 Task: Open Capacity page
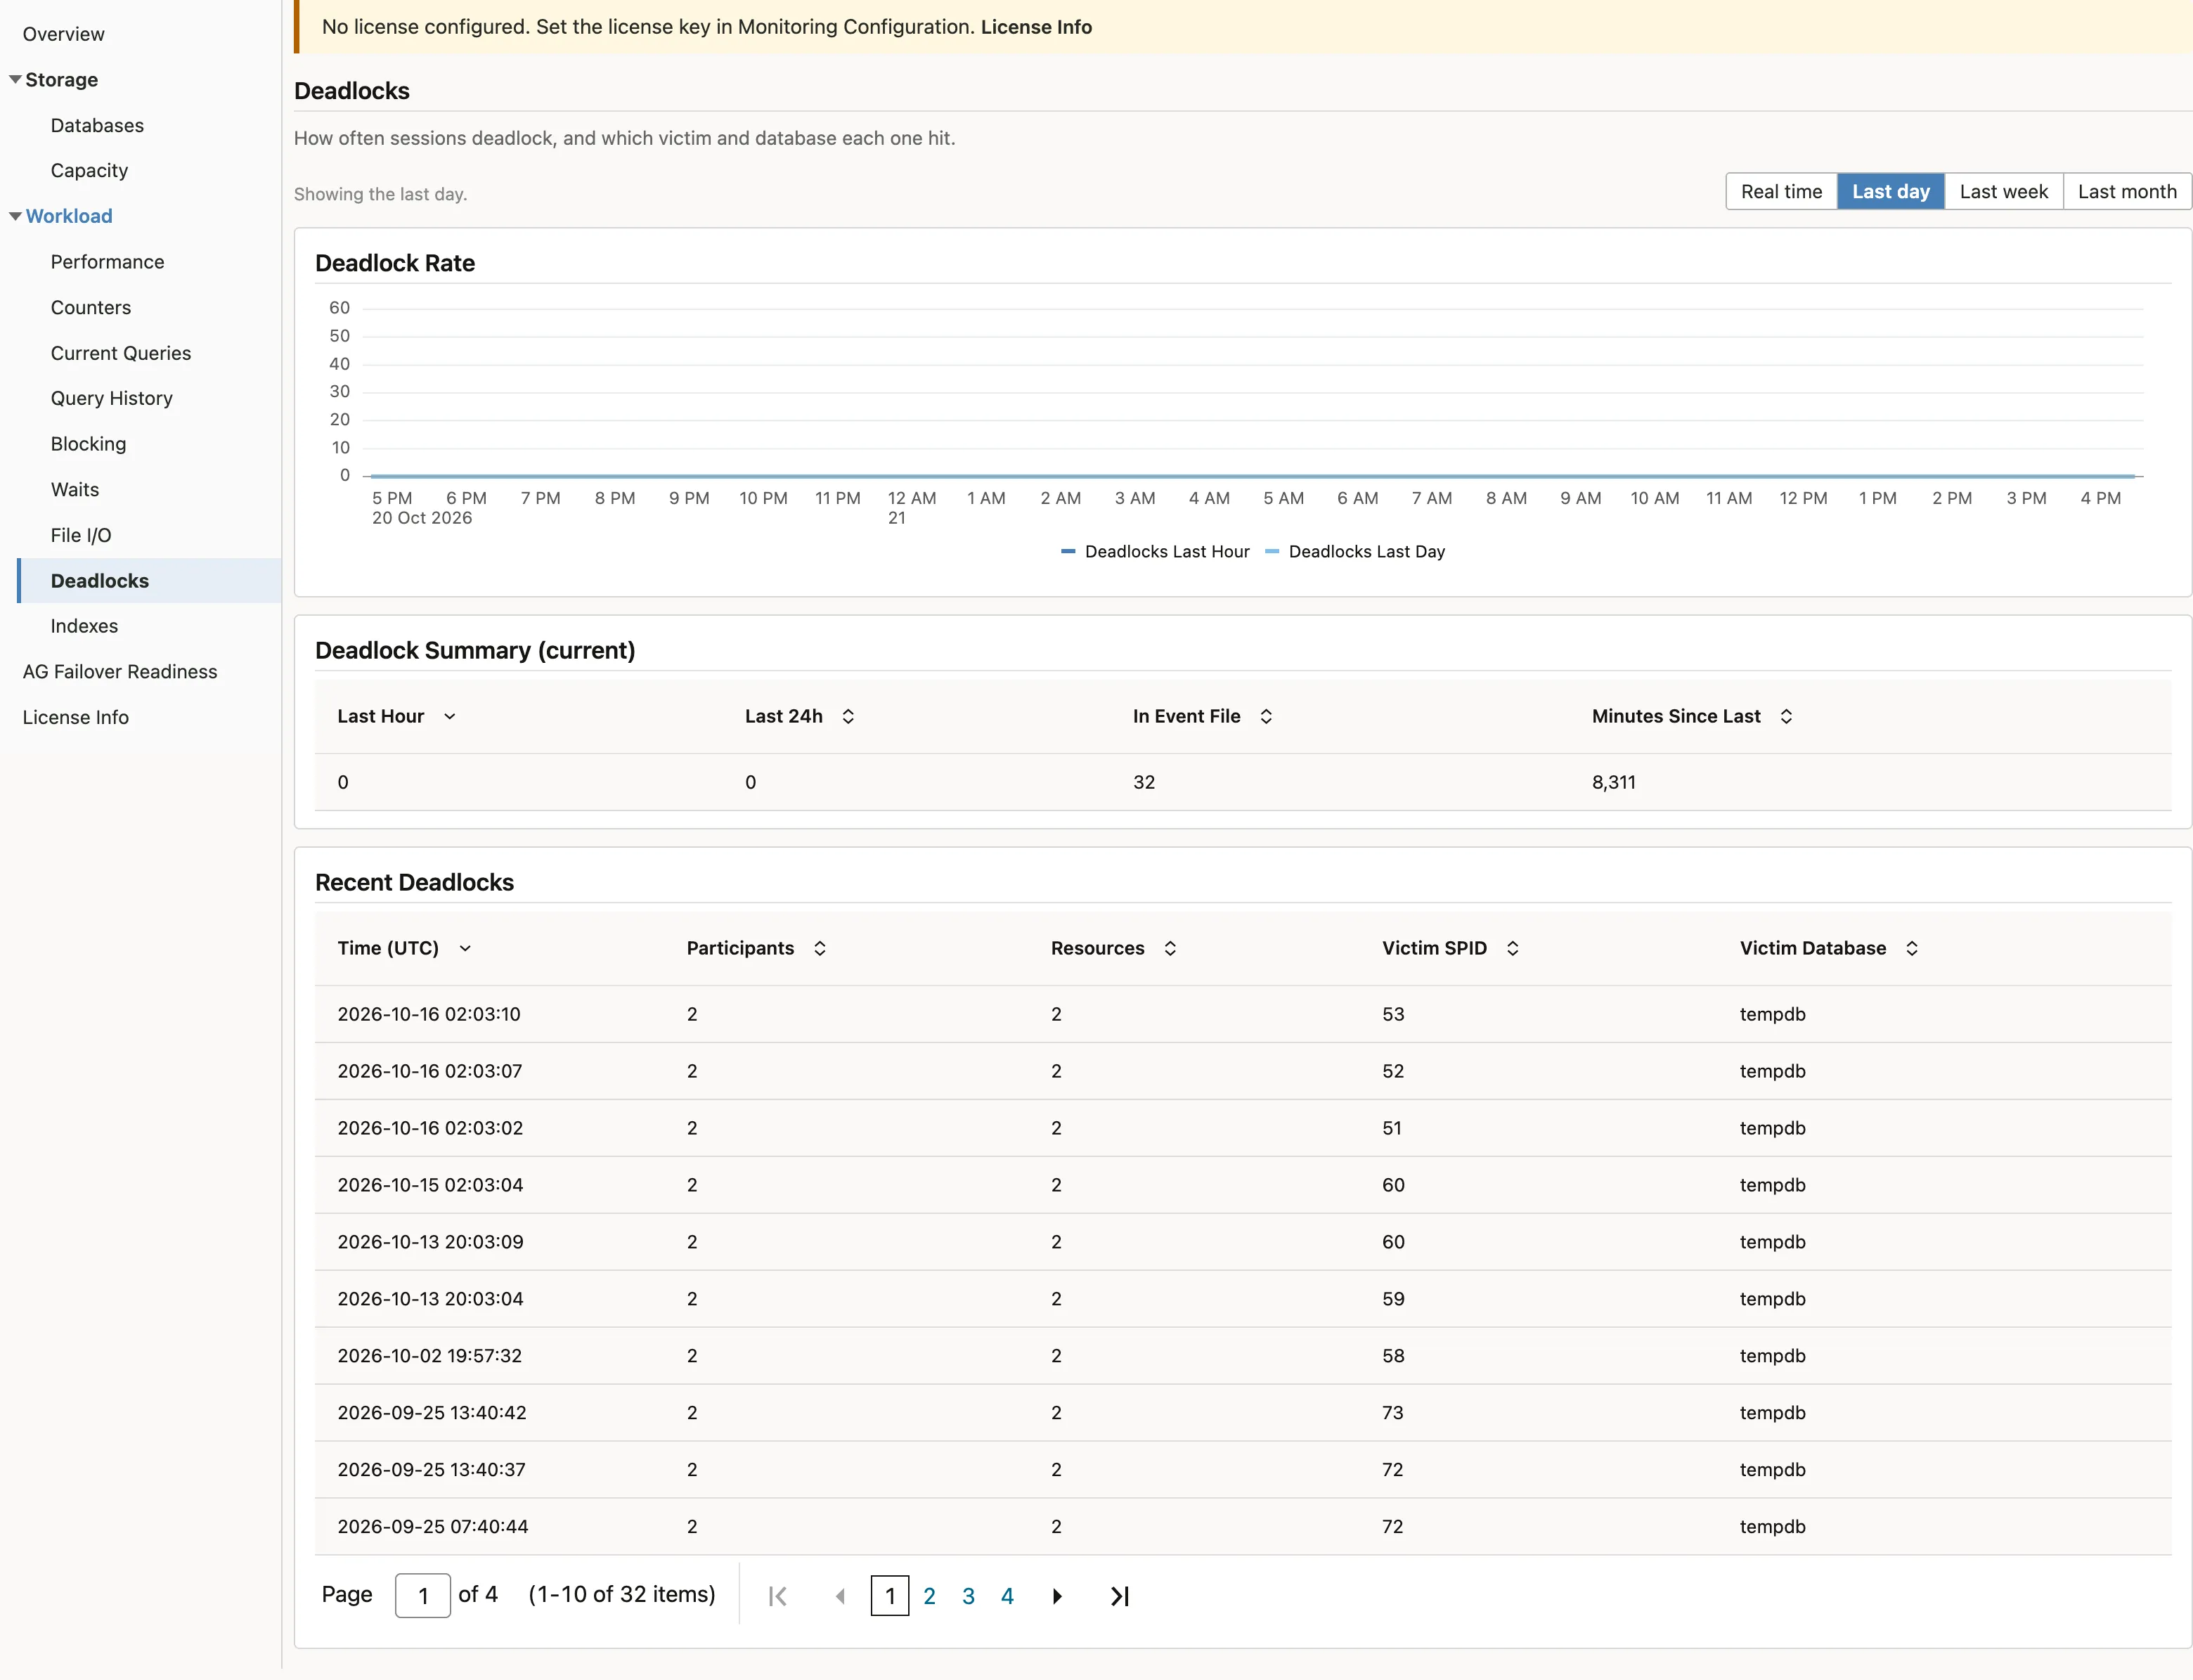pyautogui.click(x=89, y=170)
